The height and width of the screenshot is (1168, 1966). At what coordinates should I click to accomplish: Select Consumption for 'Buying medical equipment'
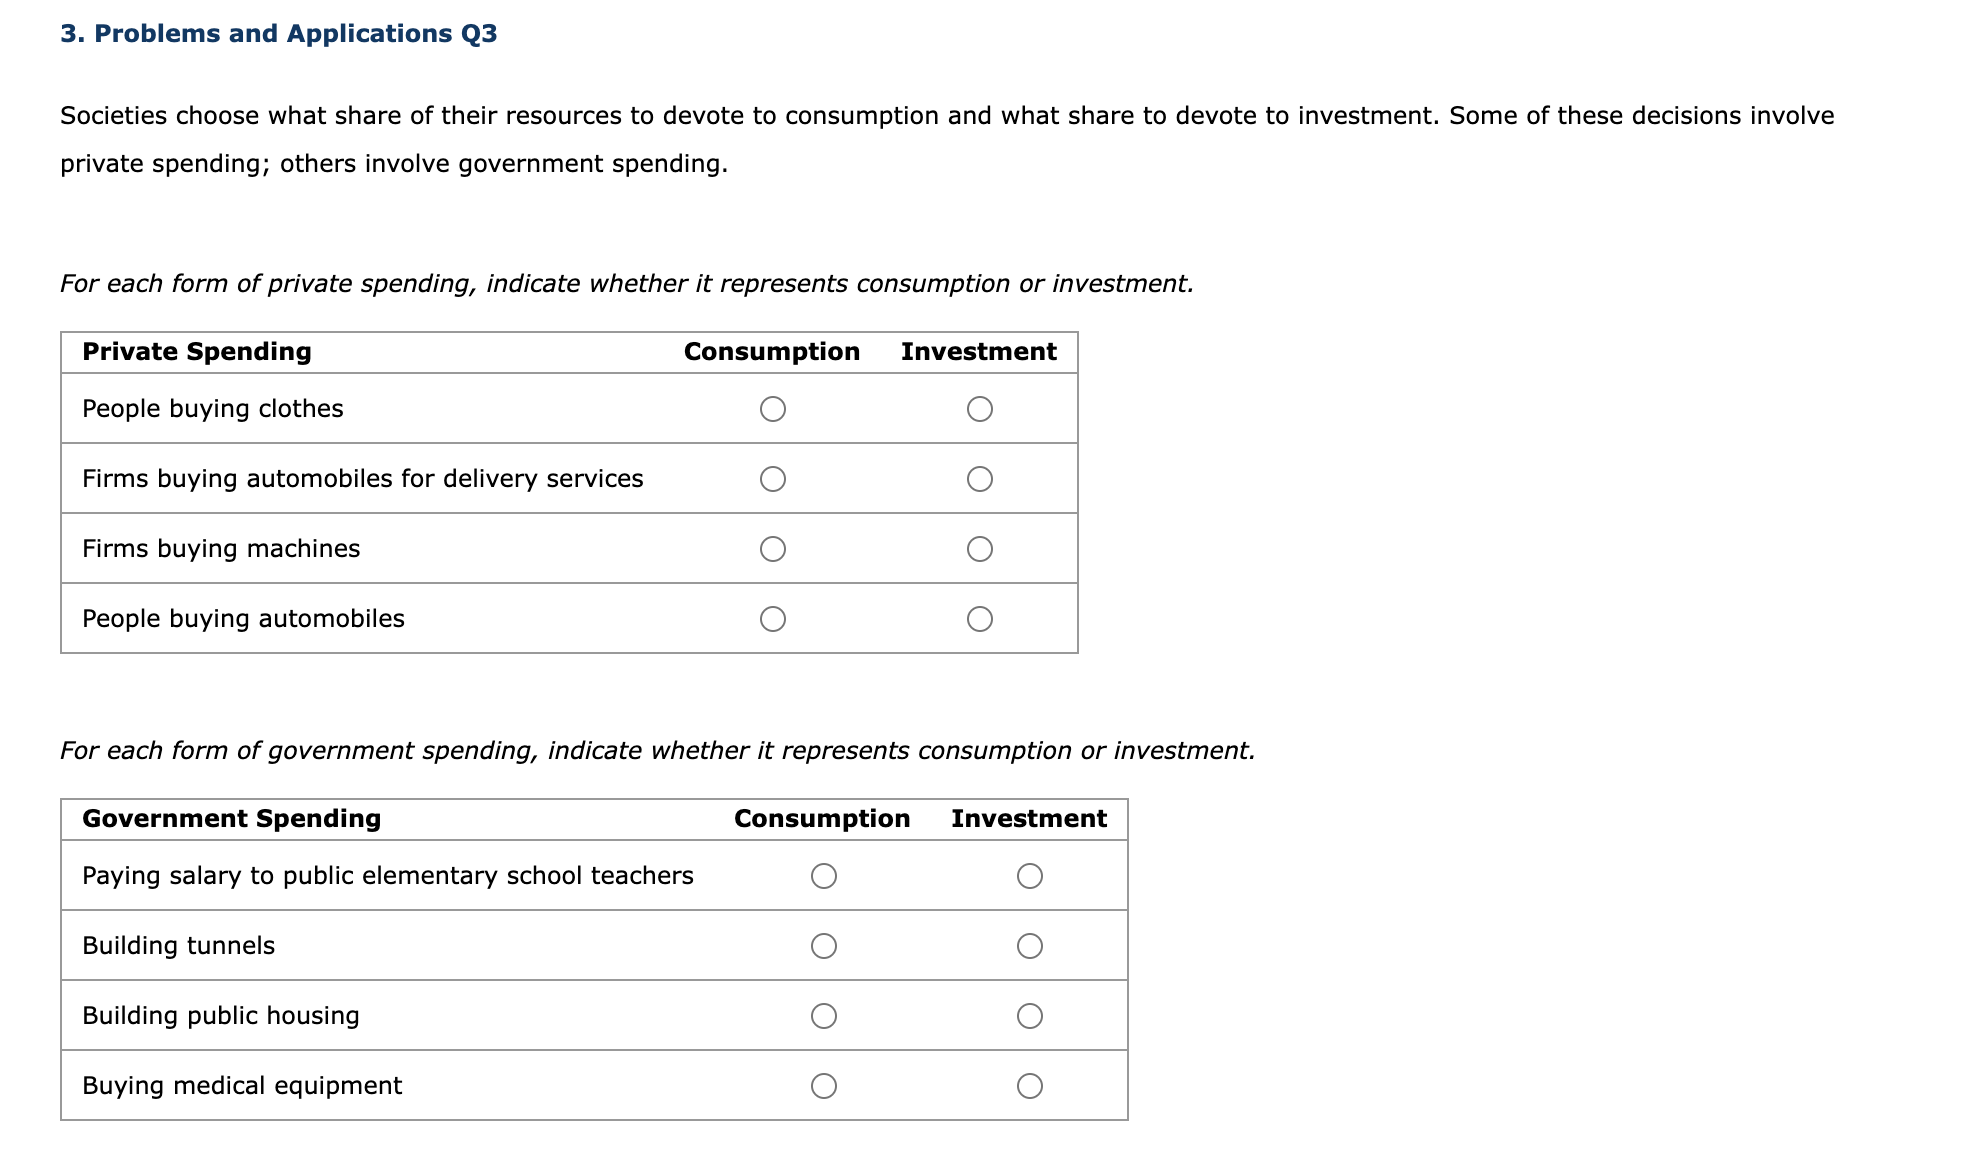click(x=824, y=1085)
